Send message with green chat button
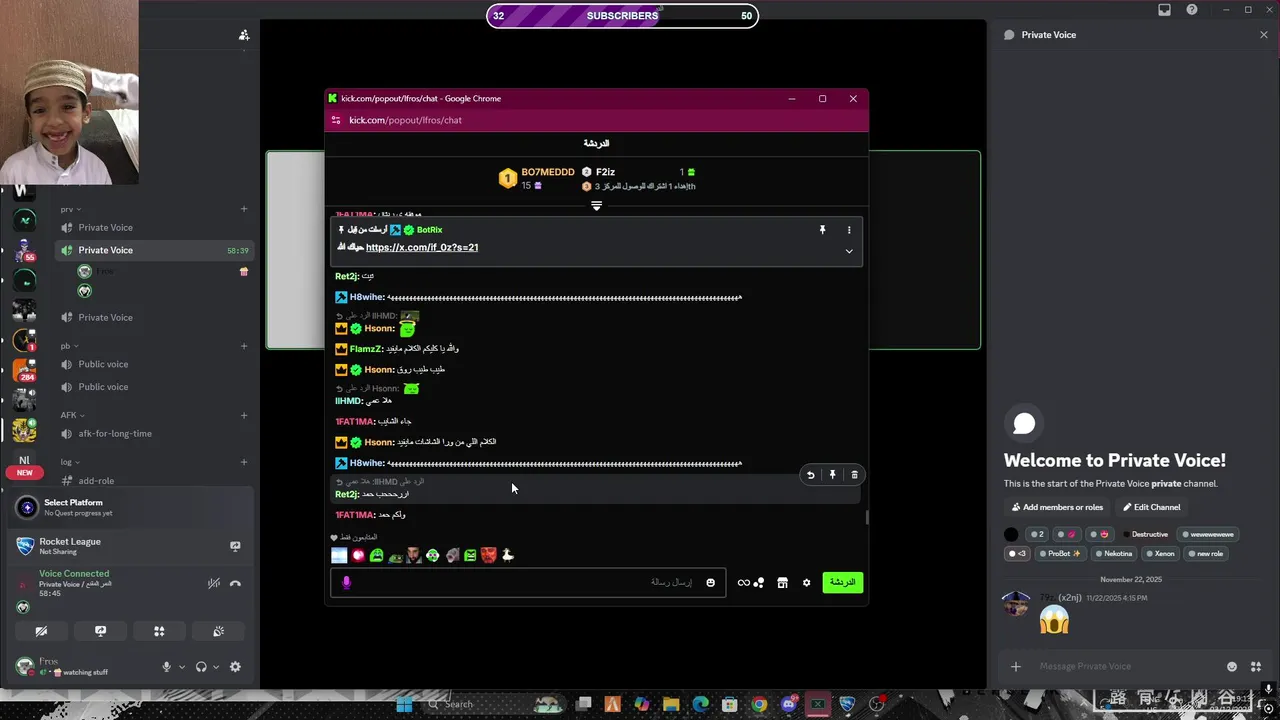This screenshot has height=720, width=1280. (x=842, y=582)
